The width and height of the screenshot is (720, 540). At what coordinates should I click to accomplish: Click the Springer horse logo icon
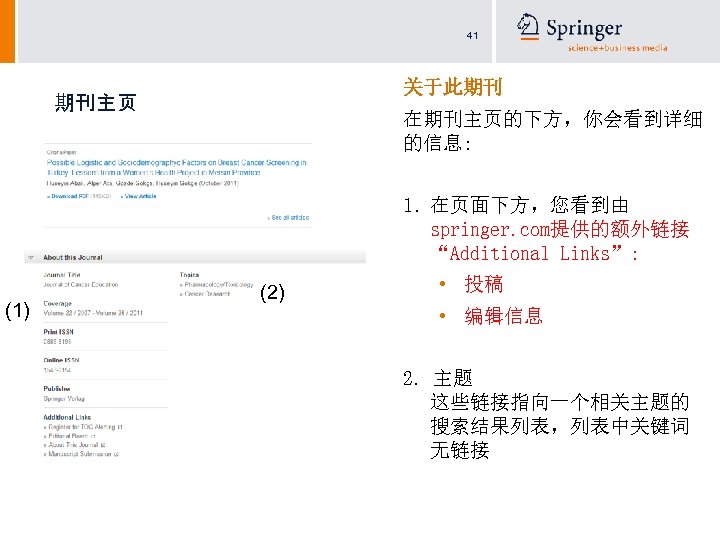point(528,26)
